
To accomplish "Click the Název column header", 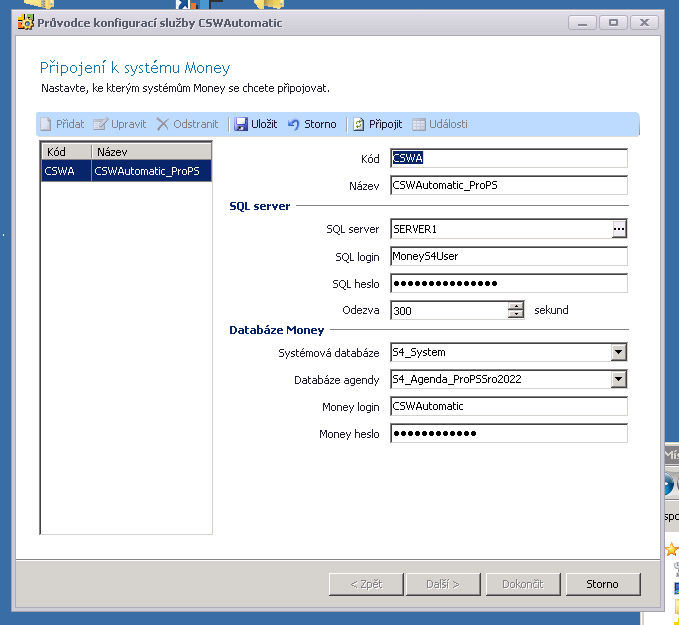I will click(x=150, y=151).
